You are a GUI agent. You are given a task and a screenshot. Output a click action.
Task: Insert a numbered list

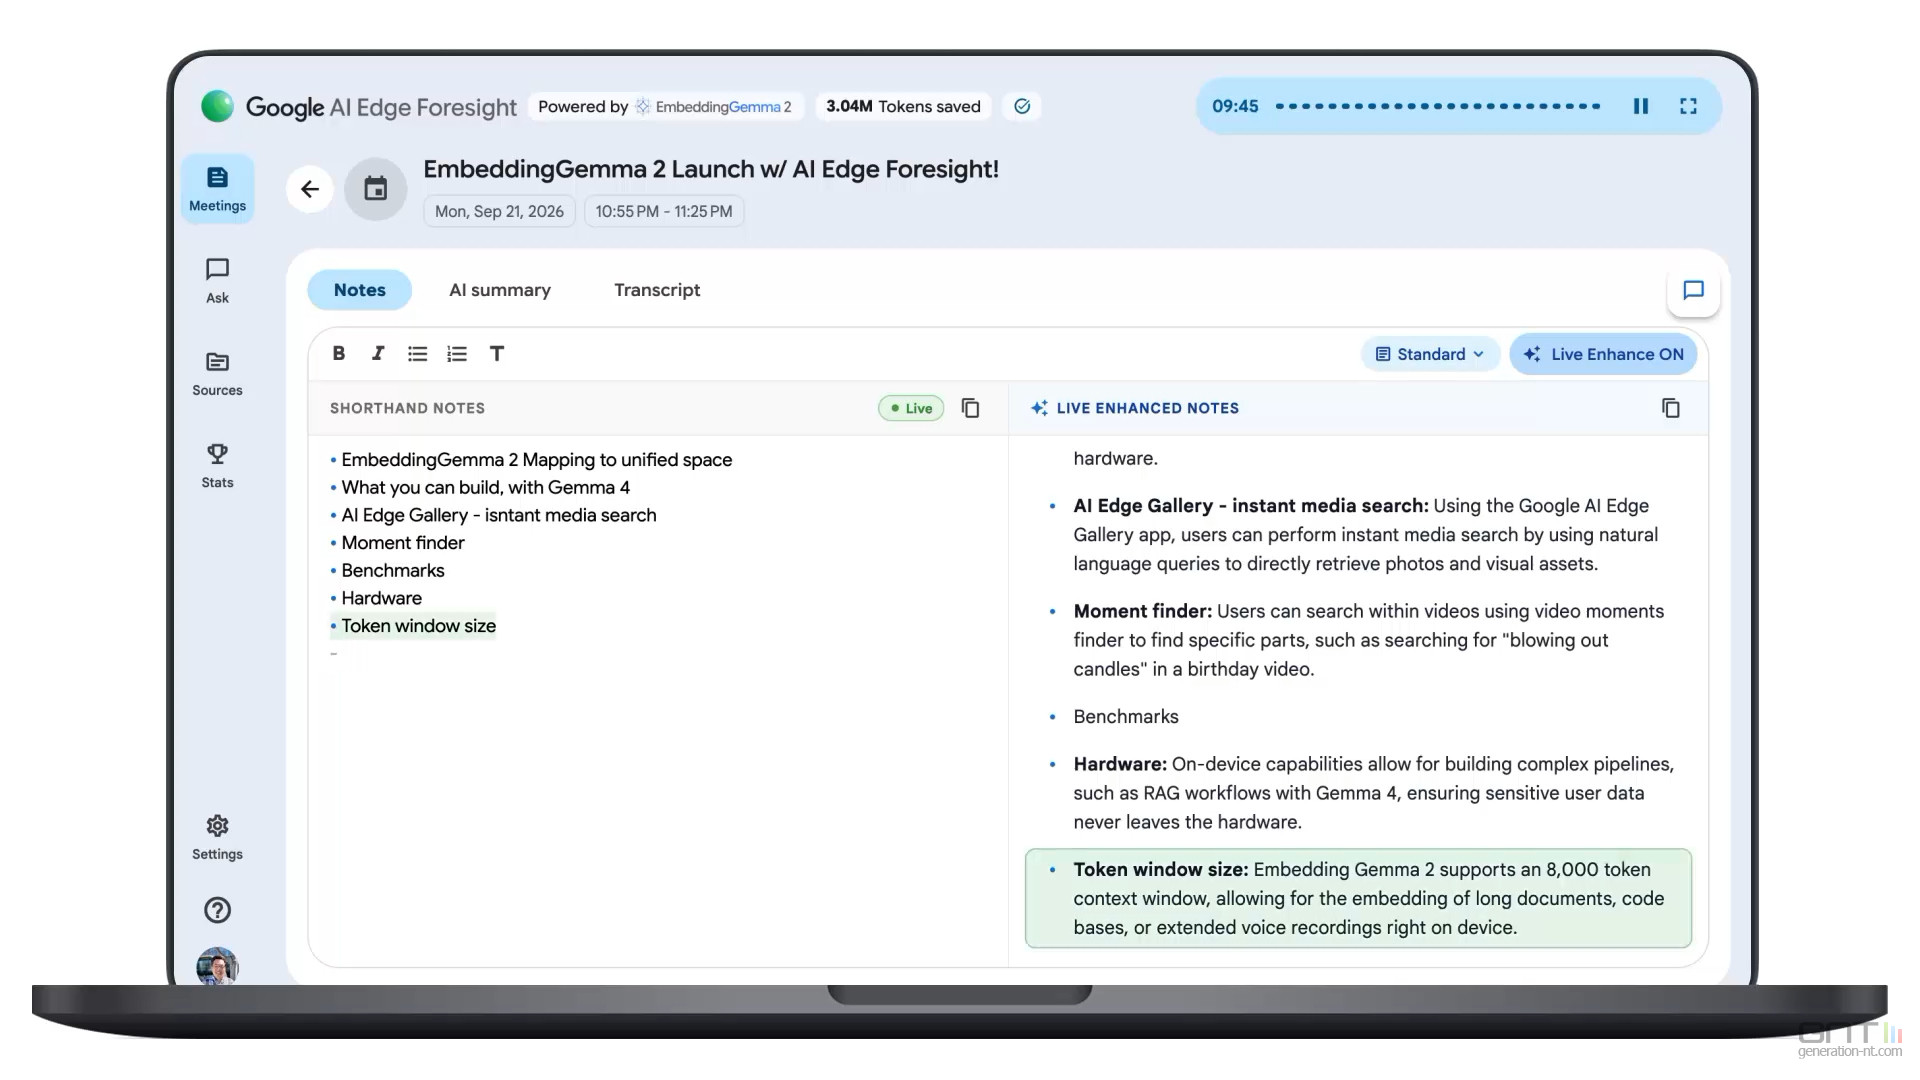(x=457, y=353)
